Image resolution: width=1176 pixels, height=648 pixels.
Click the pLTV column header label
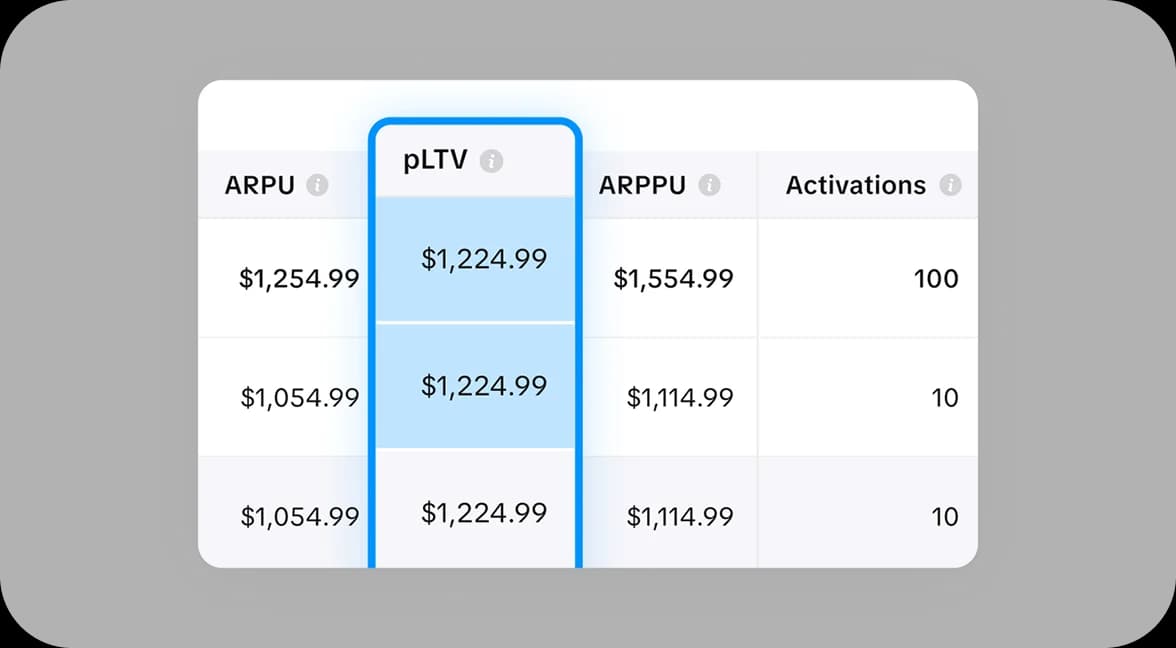click(434, 158)
